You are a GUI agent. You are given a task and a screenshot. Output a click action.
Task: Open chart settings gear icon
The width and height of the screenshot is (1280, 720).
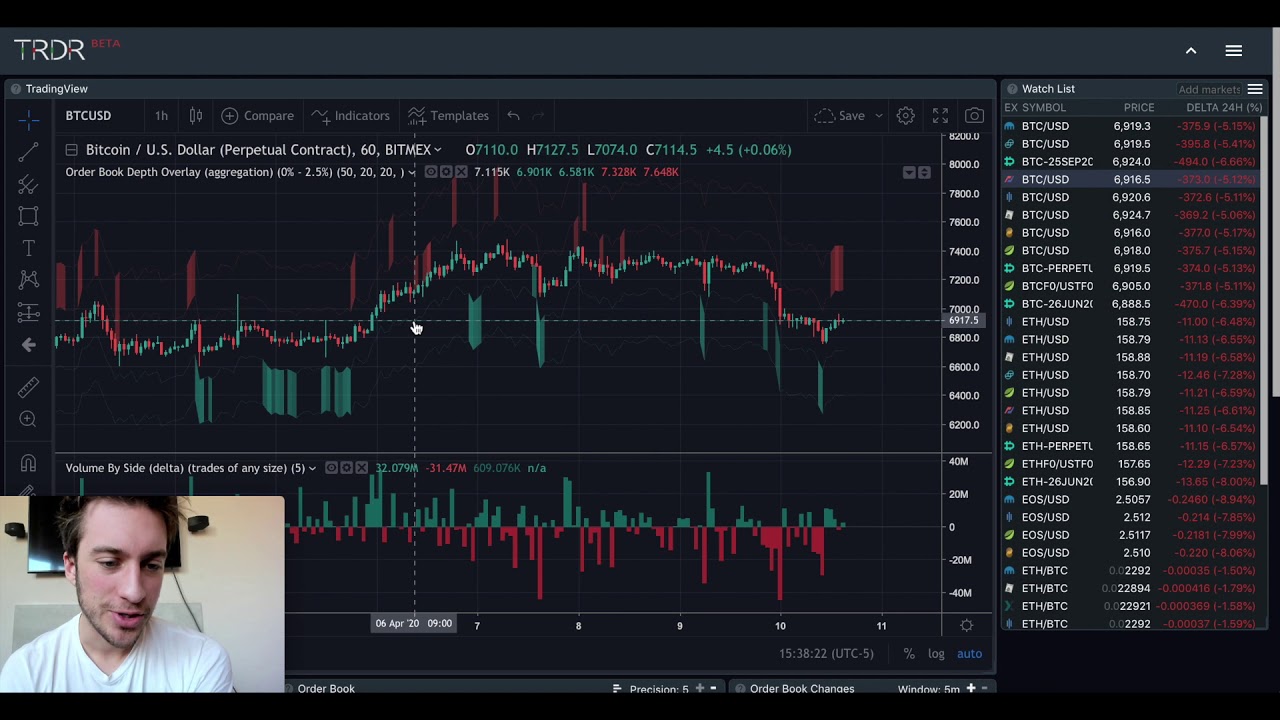[x=905, y=116]
